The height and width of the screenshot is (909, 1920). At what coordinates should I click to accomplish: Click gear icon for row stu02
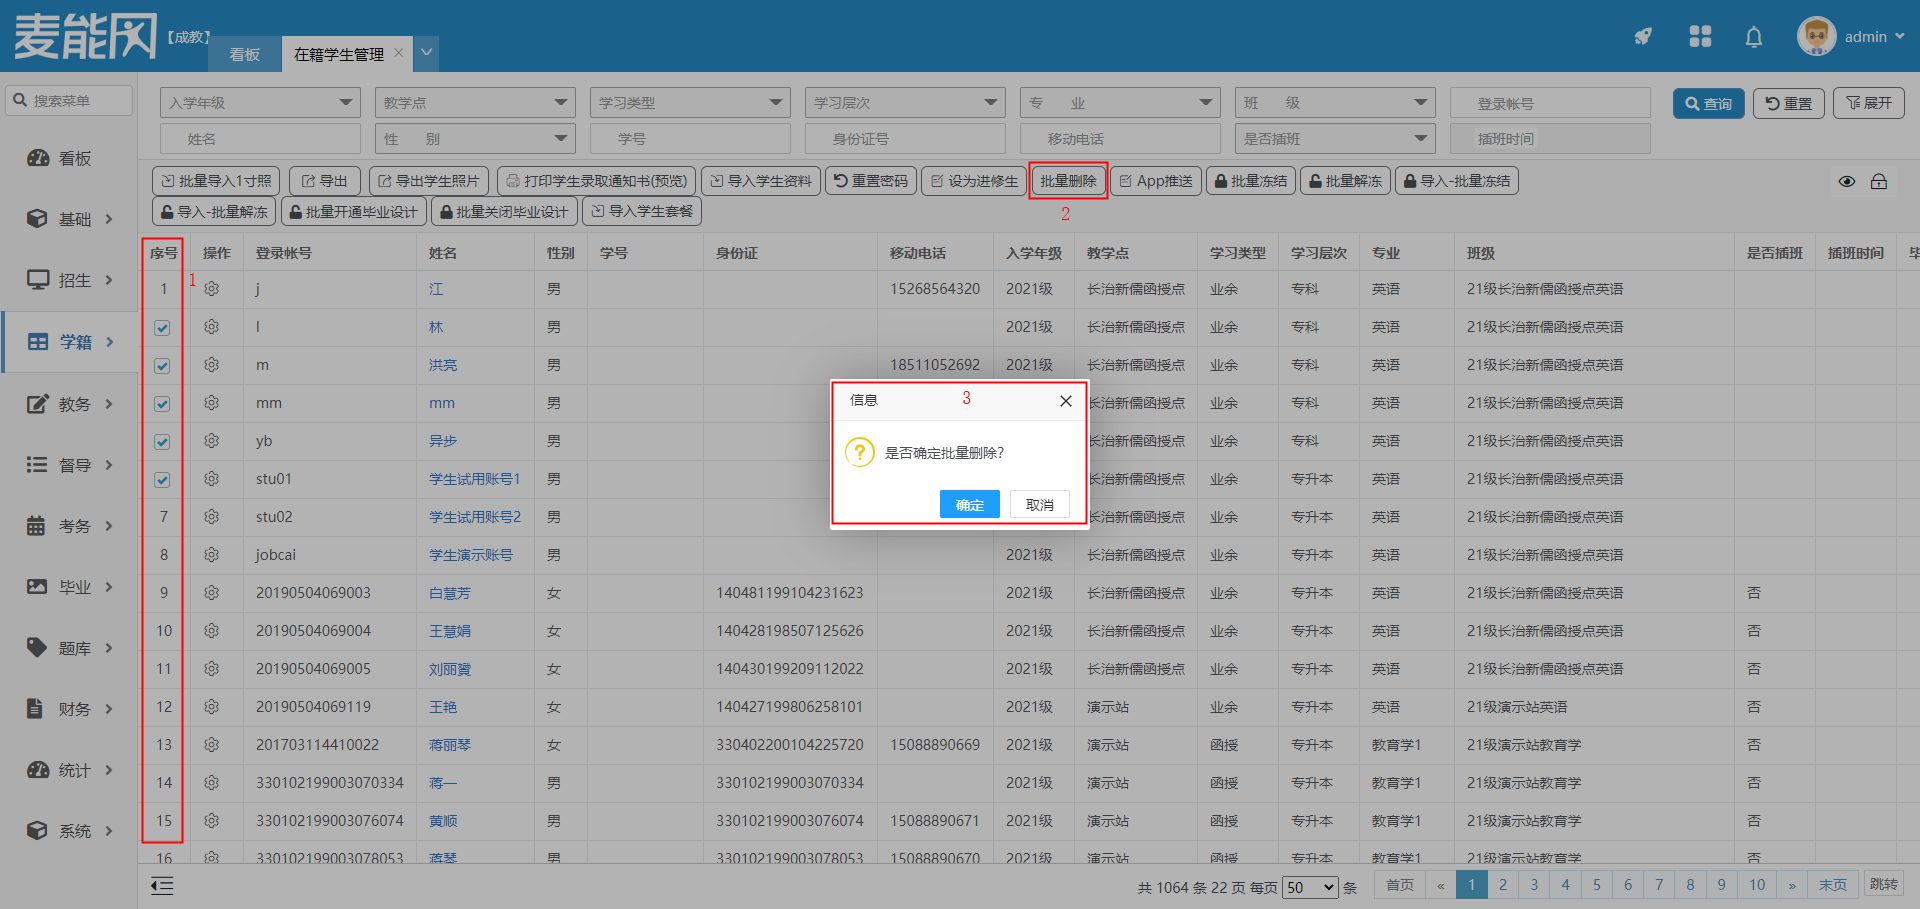(x=212, y=517)
